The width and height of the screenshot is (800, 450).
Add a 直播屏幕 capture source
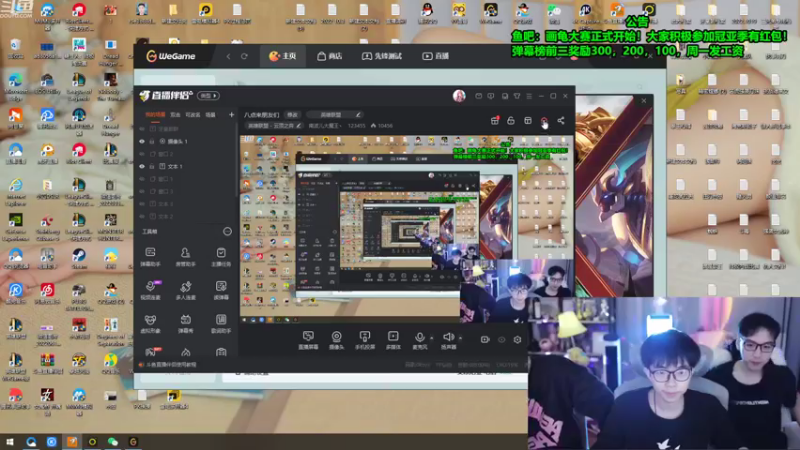click(308, 340)
